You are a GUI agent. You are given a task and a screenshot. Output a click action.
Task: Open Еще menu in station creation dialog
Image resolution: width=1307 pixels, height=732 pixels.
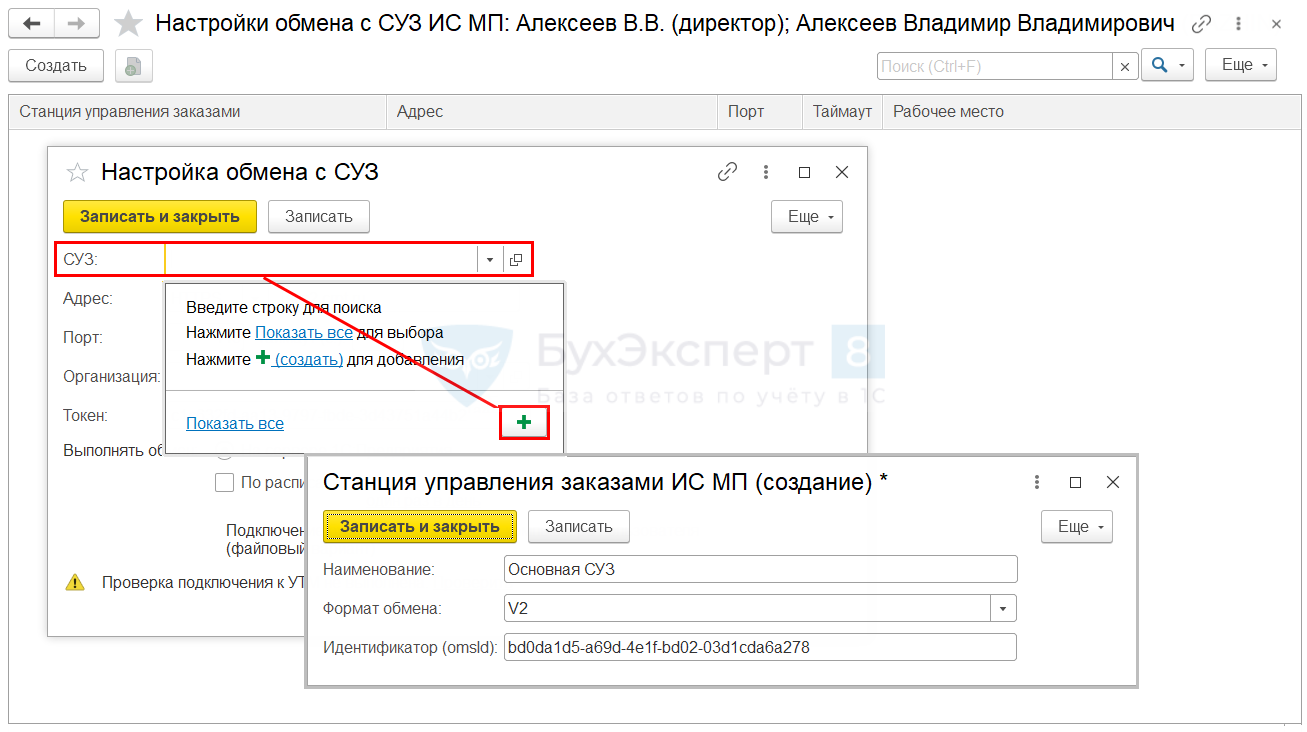1077,527
